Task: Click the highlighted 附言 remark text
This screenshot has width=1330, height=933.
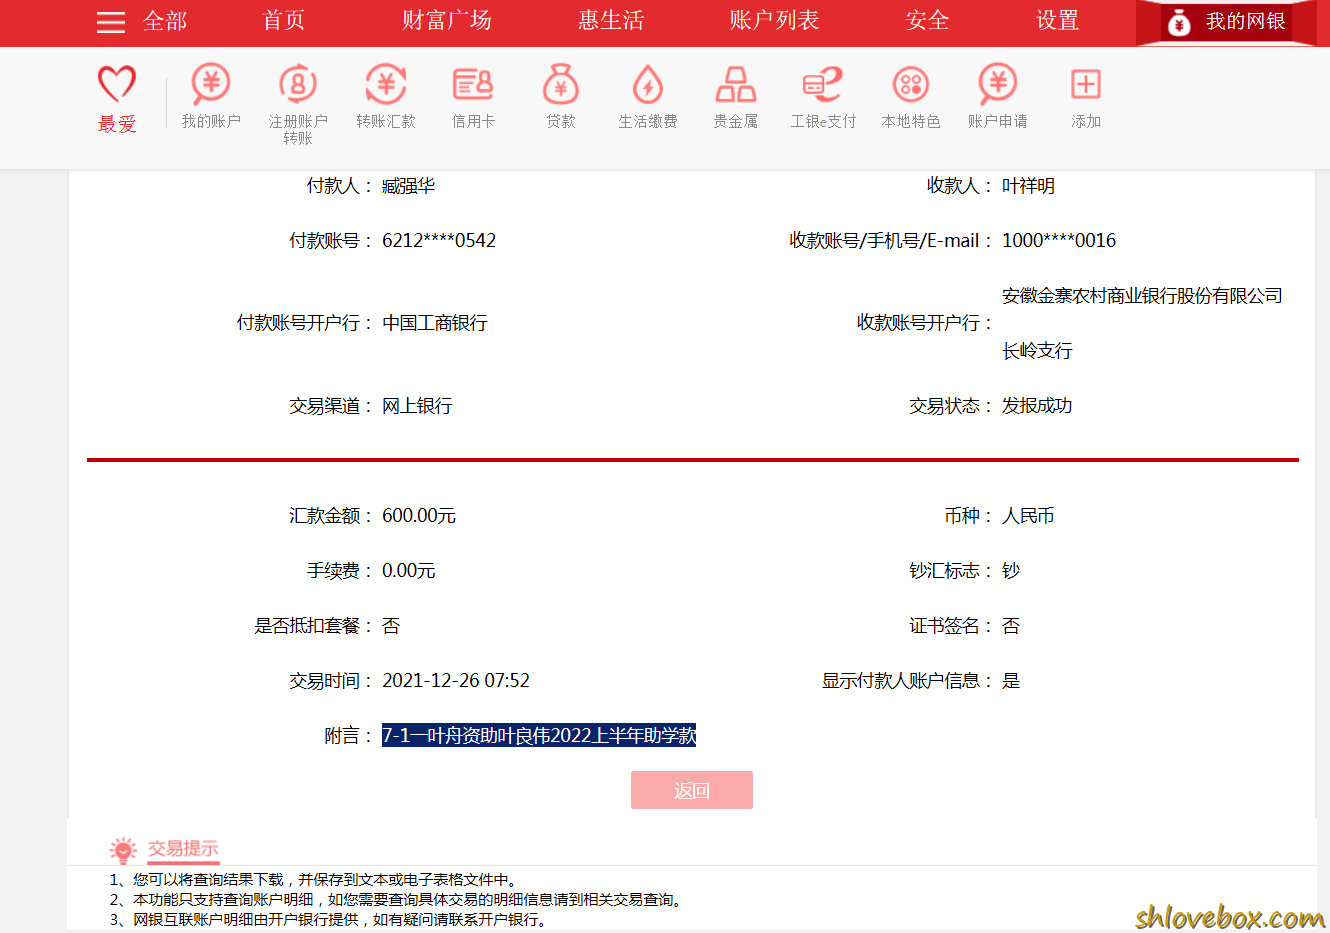Action: 539,736
